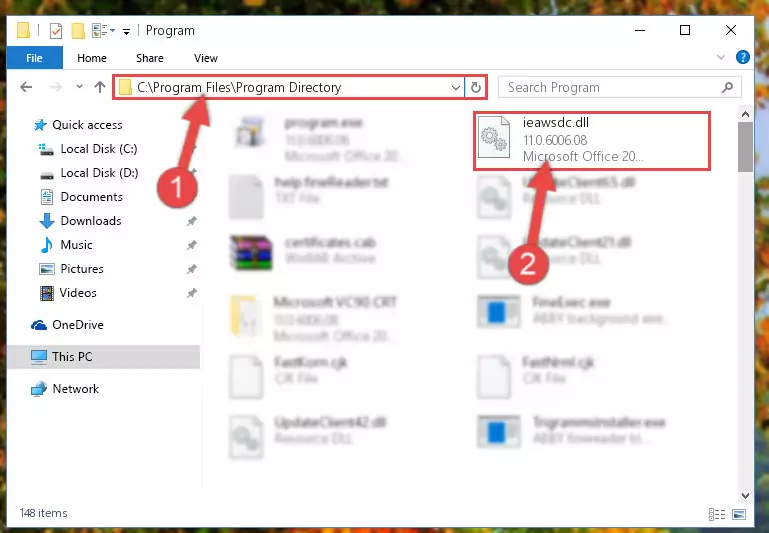Expand the address bar history dropdown

tap(456, 87)
